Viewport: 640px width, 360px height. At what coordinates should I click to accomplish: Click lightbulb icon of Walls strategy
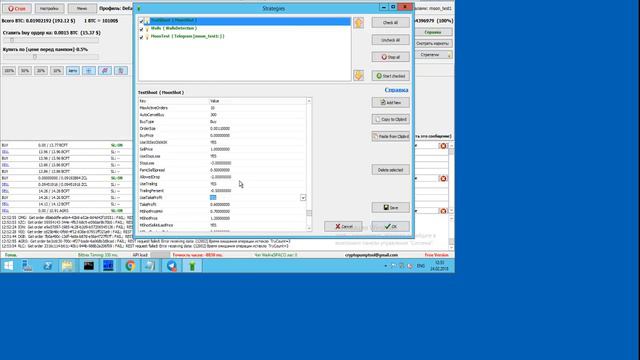coord(147,29)
